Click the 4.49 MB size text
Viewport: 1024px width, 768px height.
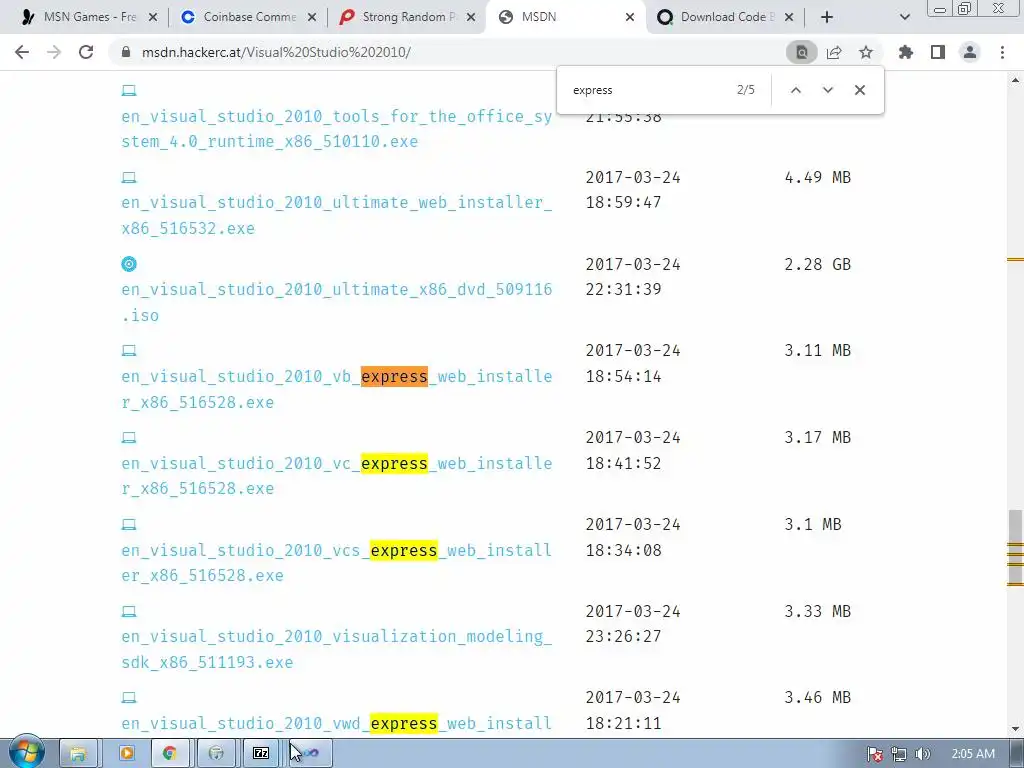click(x=817, y=177)
